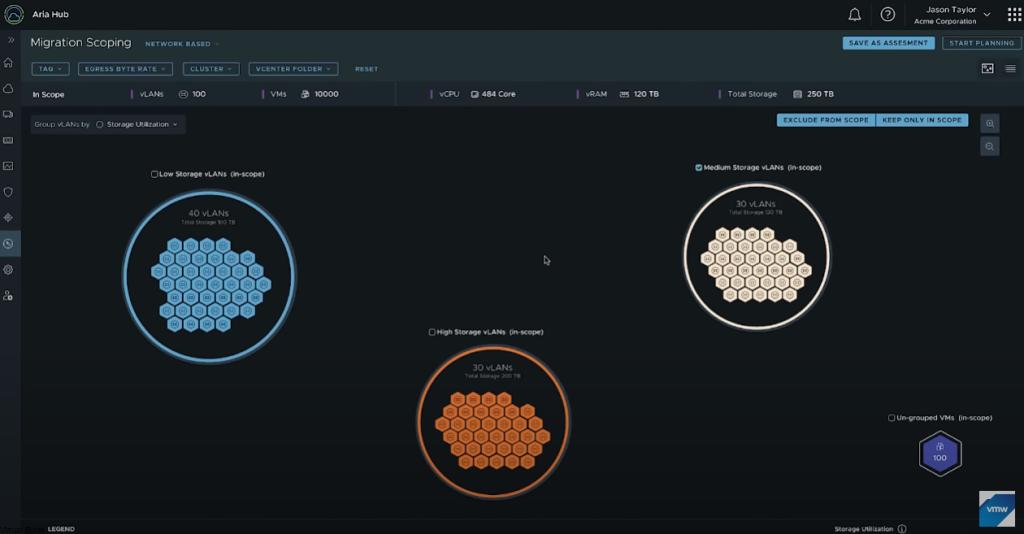Open the Egress Byte Rate filter dropdown
This screenshot has width=1024, height=534.
125,69
